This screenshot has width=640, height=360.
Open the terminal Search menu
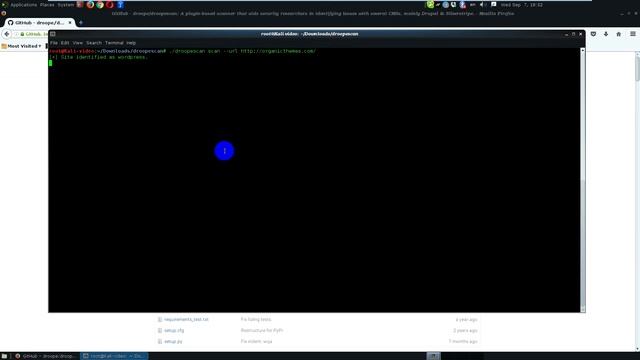94,43
